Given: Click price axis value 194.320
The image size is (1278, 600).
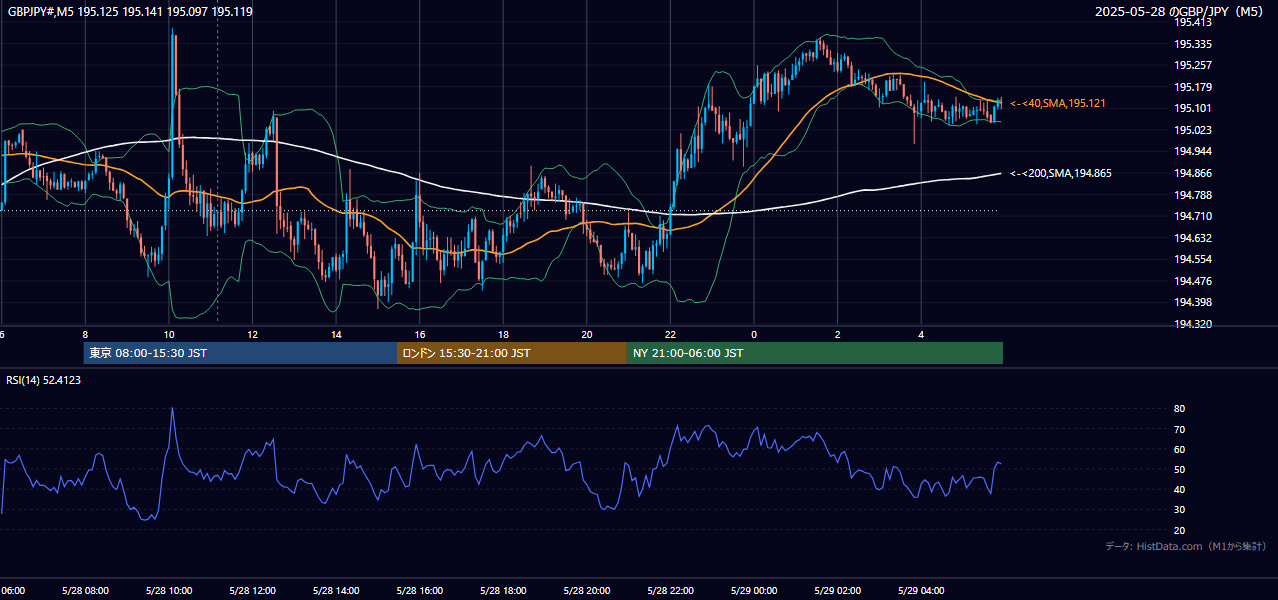Looking at the screenshot, I should (x=1193, y=324).
